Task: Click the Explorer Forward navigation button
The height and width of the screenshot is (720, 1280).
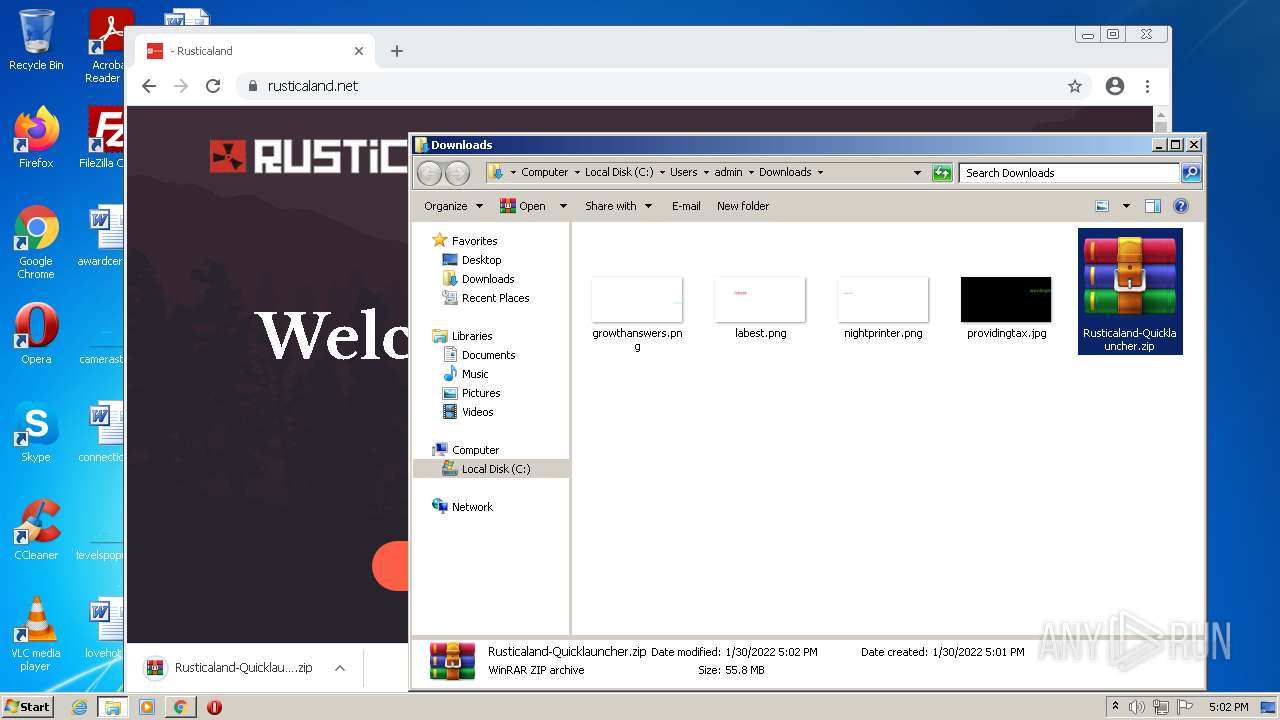Action: (457, 173)
